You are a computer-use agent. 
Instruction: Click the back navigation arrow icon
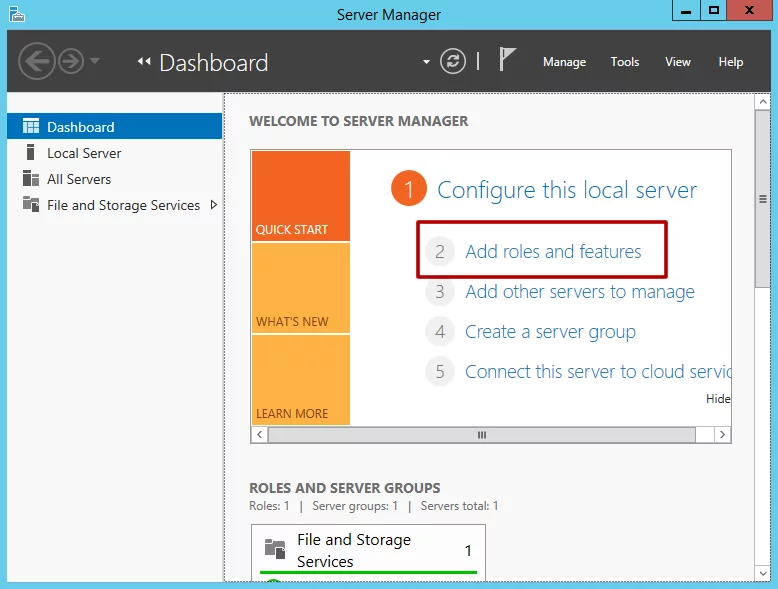36,62
